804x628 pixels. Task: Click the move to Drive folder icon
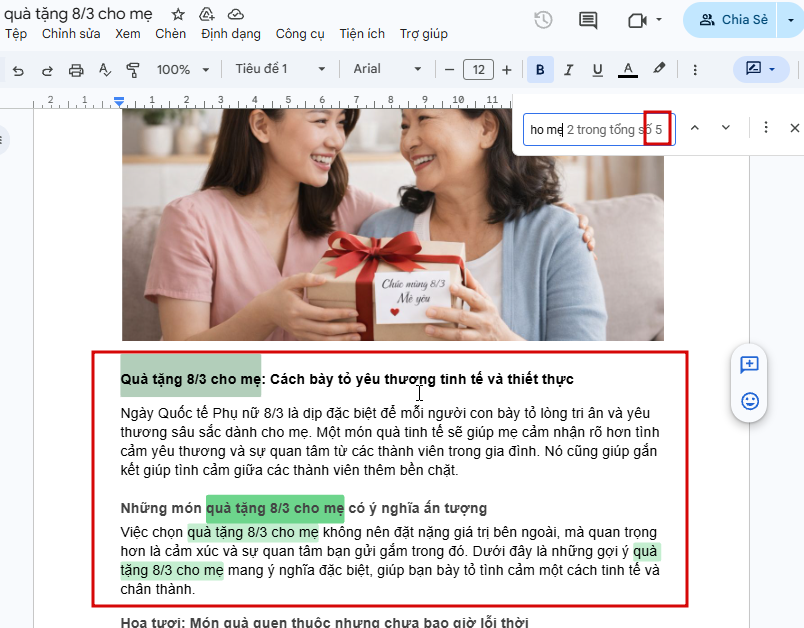[x=206, y=14]
